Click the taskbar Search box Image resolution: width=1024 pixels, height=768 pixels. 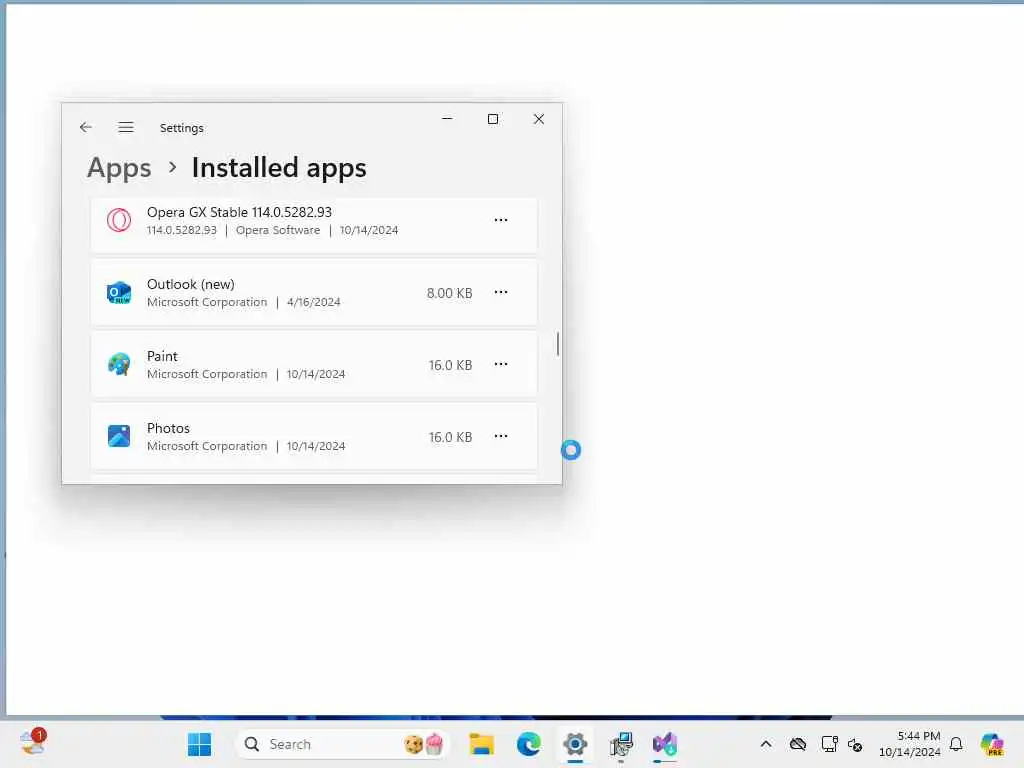point(342,744)
